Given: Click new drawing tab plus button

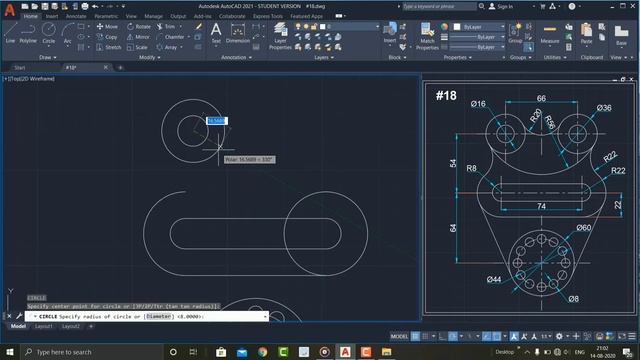Looking at the screenshot, I should 120,68.
